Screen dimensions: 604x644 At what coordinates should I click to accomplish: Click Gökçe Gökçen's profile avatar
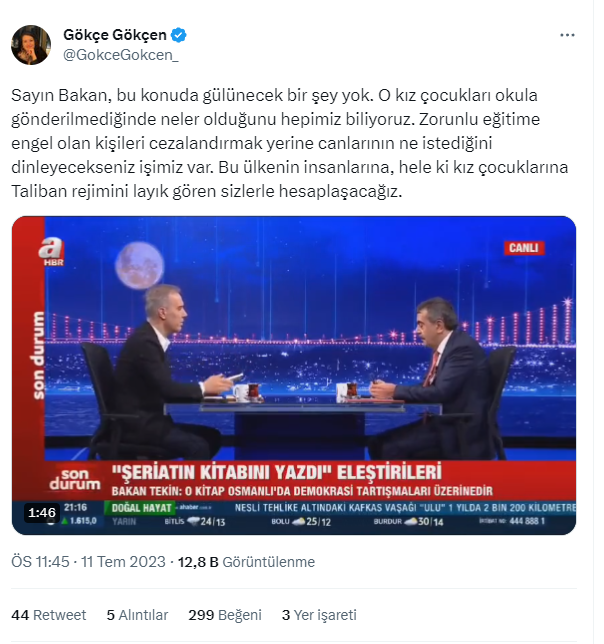pyautogui.click(x=31, y=45)
